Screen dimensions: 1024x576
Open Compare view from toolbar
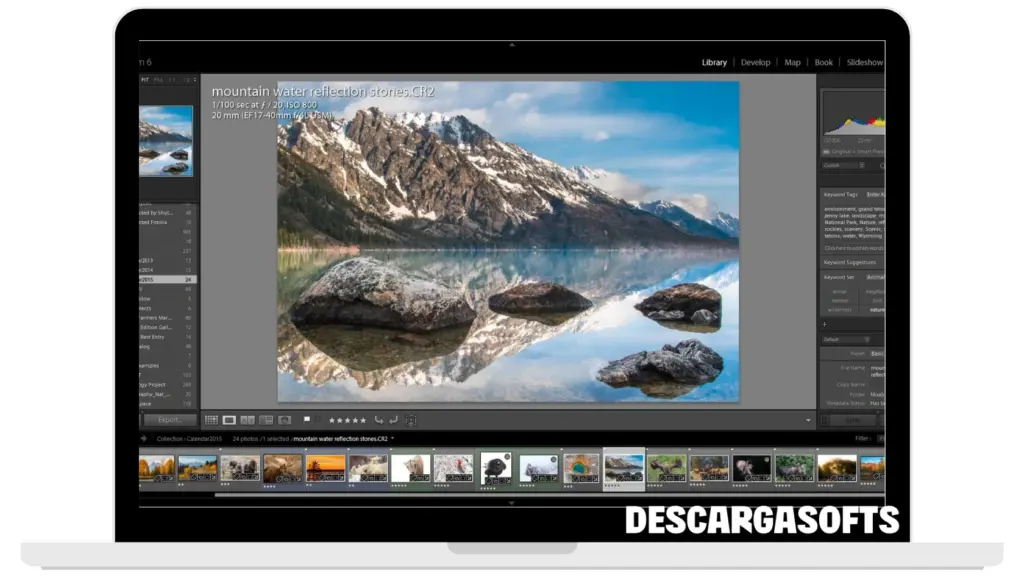tap(247, 420)
